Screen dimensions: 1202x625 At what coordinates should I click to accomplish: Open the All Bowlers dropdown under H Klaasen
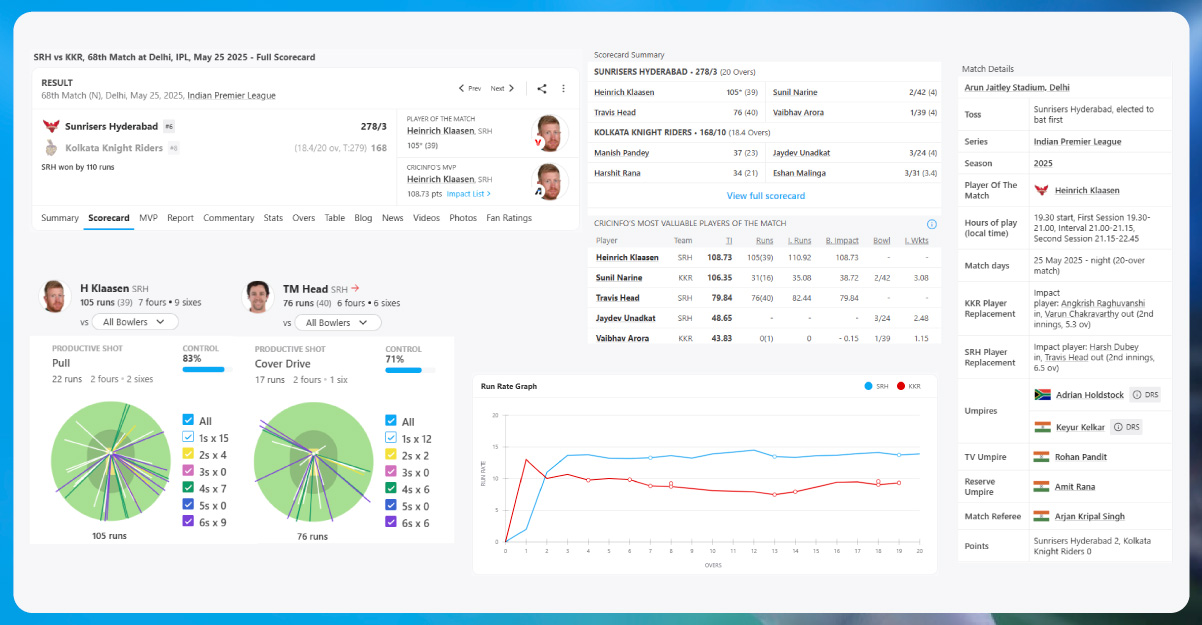point(135,322)
